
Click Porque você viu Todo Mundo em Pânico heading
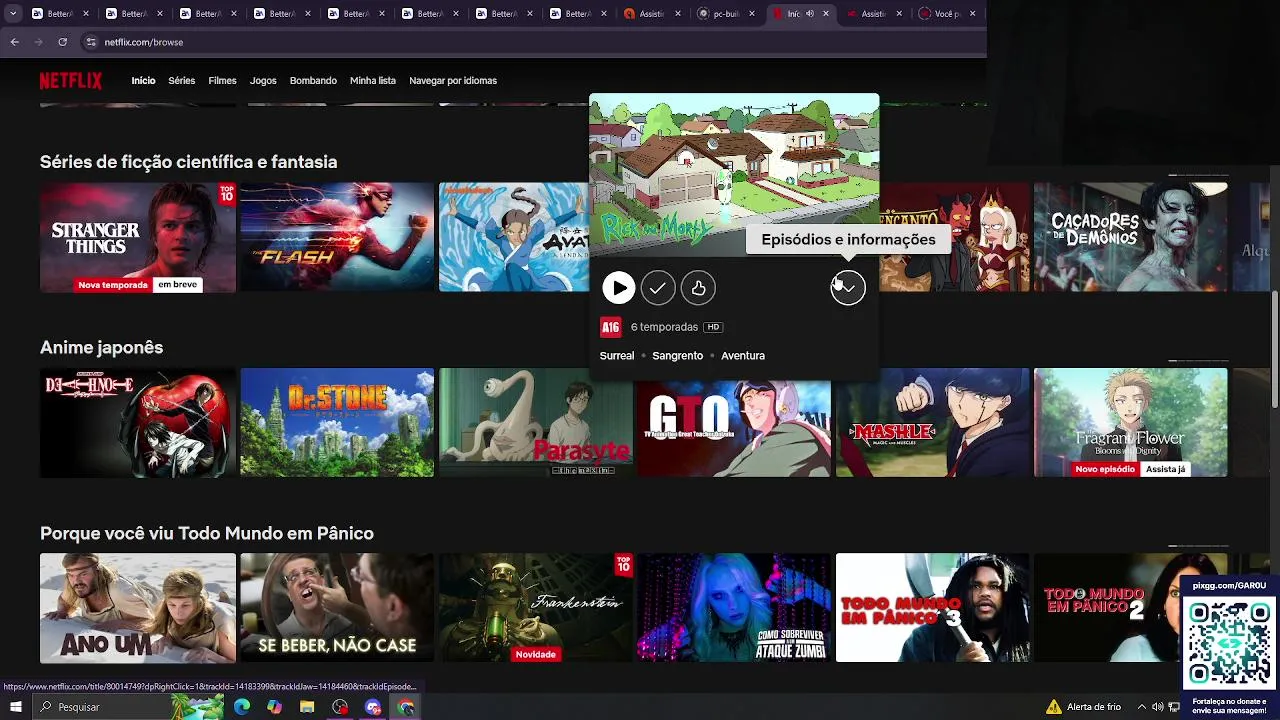207,534
